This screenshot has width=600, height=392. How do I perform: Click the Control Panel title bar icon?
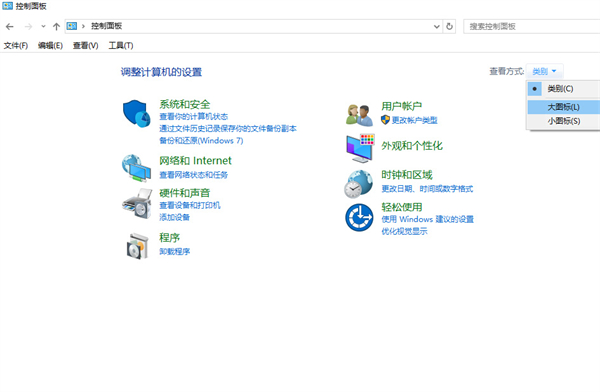(x=7, y=6)
